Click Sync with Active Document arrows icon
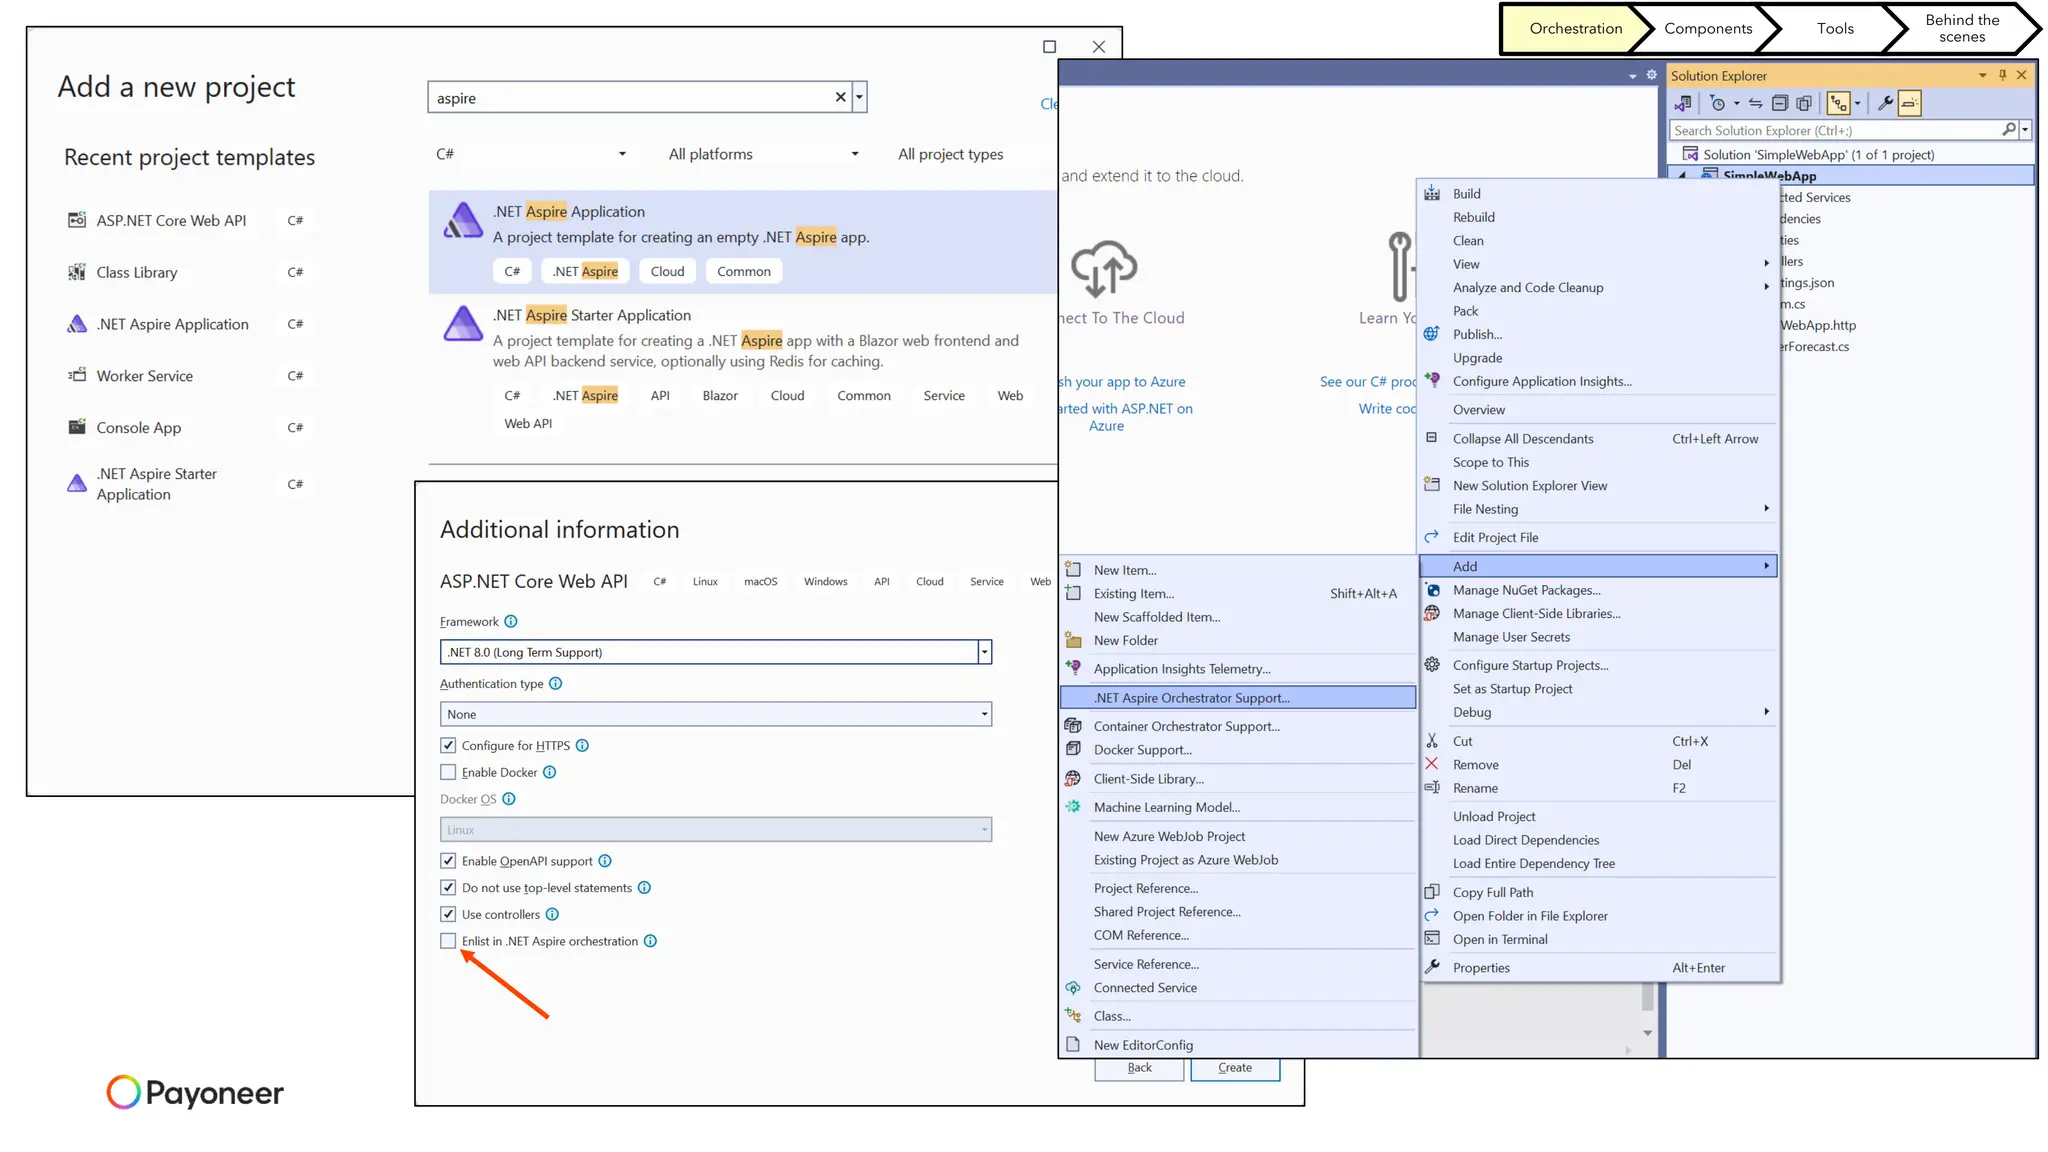This screenshot has width=2048, height=1152. point(1756,103)
